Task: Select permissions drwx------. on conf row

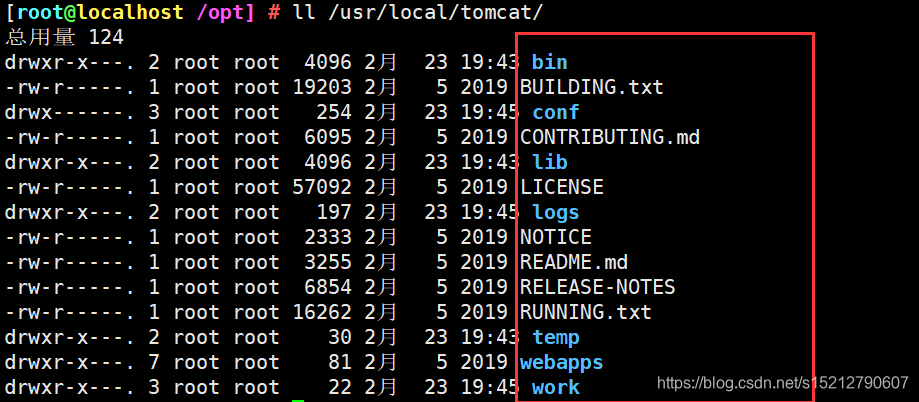Action: click(x=70, y=112)
